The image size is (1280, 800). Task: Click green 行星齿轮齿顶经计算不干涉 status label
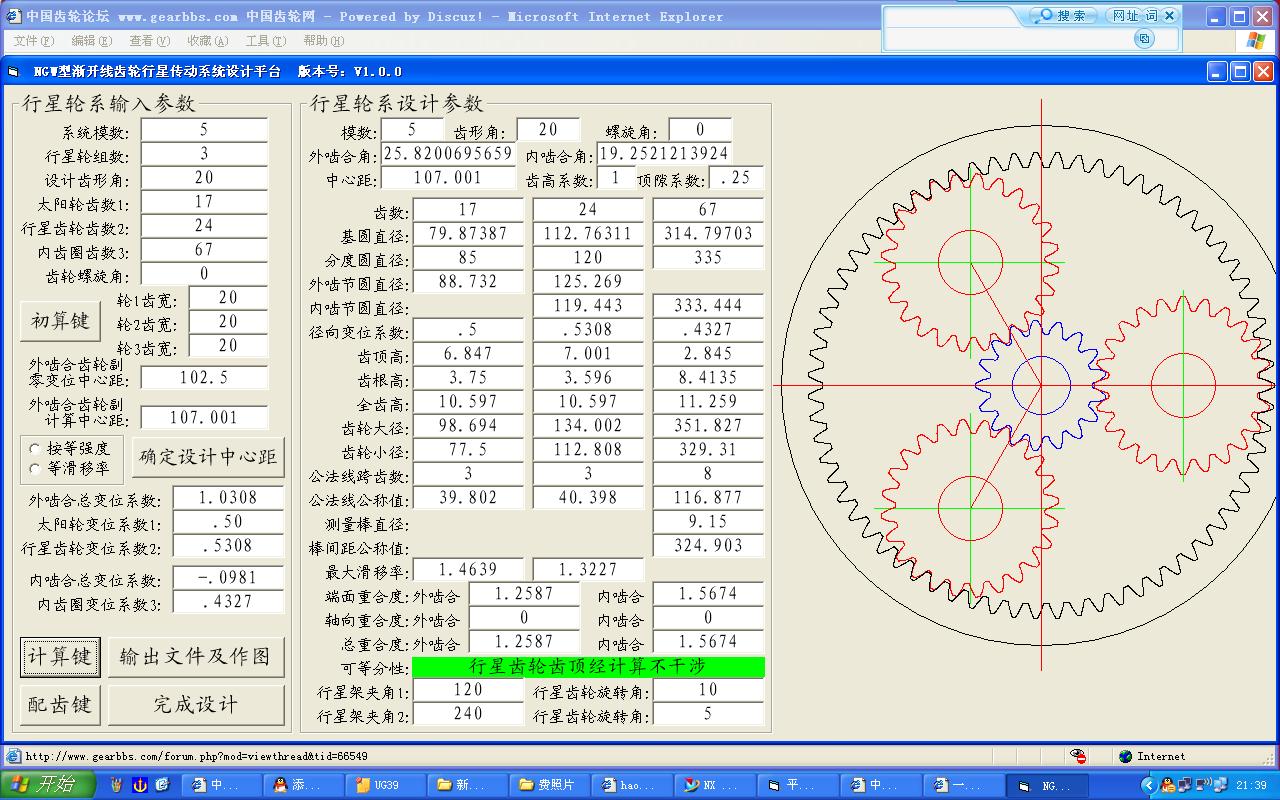588,666
